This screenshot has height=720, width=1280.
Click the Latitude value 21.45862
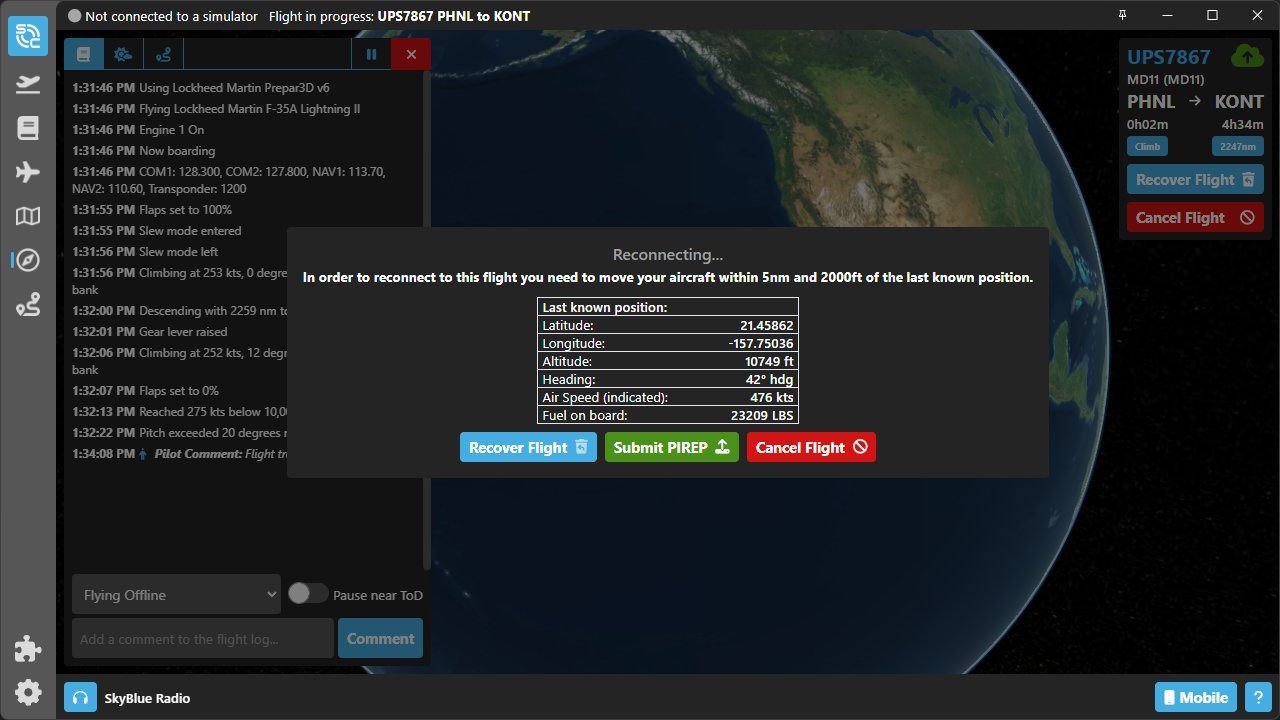click(766, 325)
